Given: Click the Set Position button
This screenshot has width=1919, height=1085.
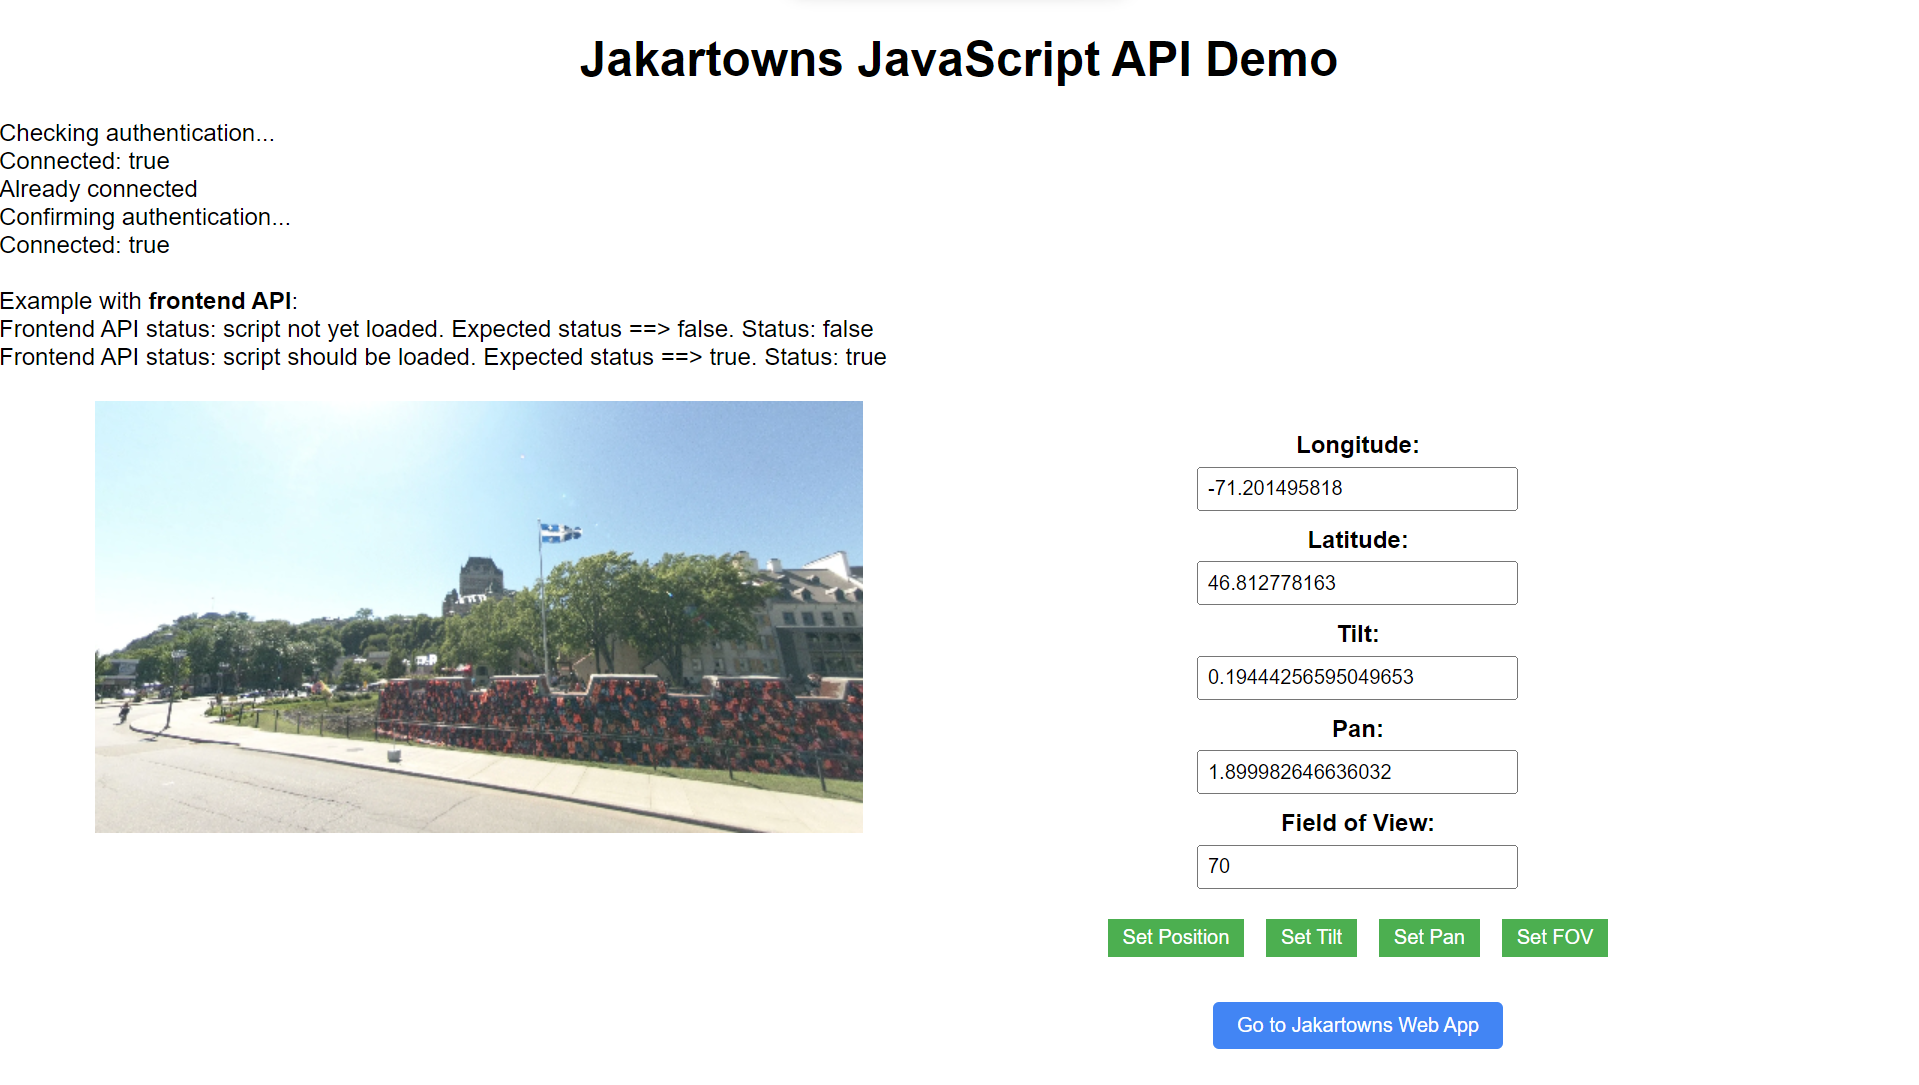Looking at the screenshot, I should 1175,937.
